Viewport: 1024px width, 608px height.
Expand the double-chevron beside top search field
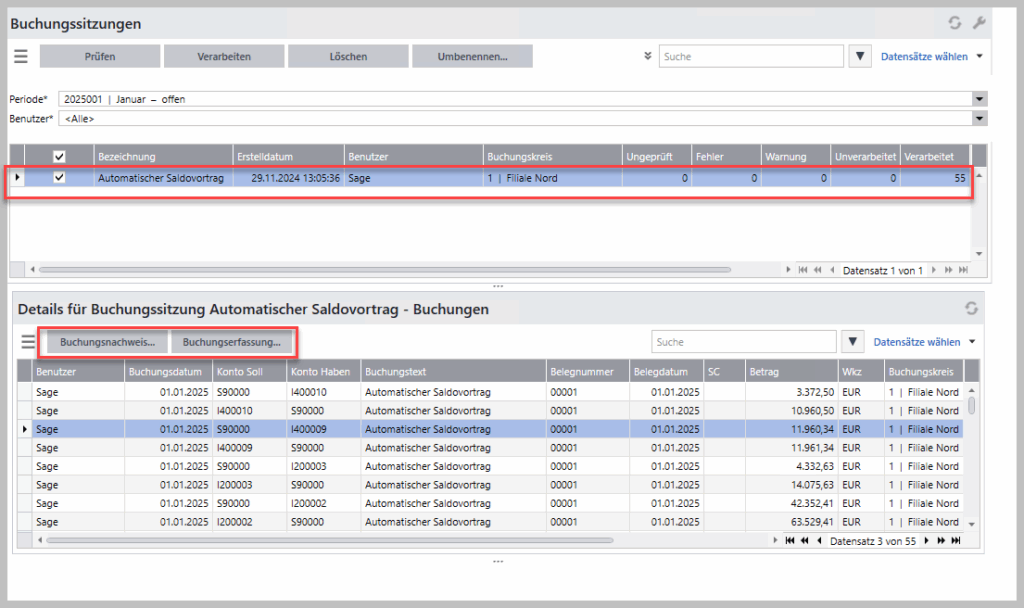pos(648,57)
